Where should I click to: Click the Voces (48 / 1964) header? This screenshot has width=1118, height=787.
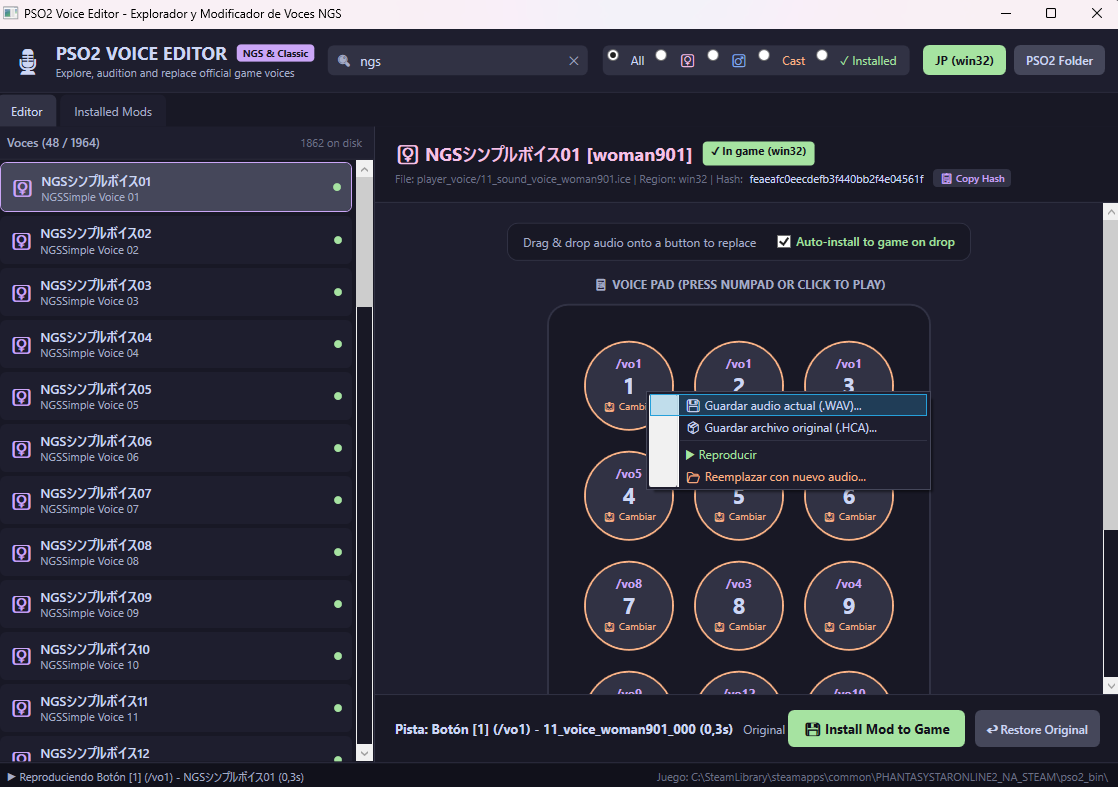pos(53,143)
